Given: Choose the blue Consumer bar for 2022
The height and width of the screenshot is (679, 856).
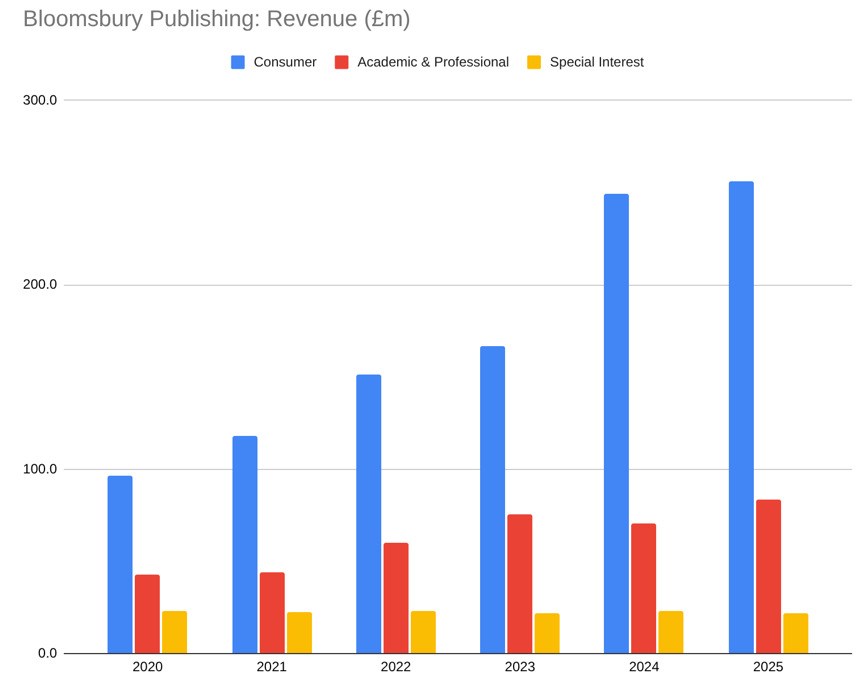Looking at the screenshot, I should [368, 514].
